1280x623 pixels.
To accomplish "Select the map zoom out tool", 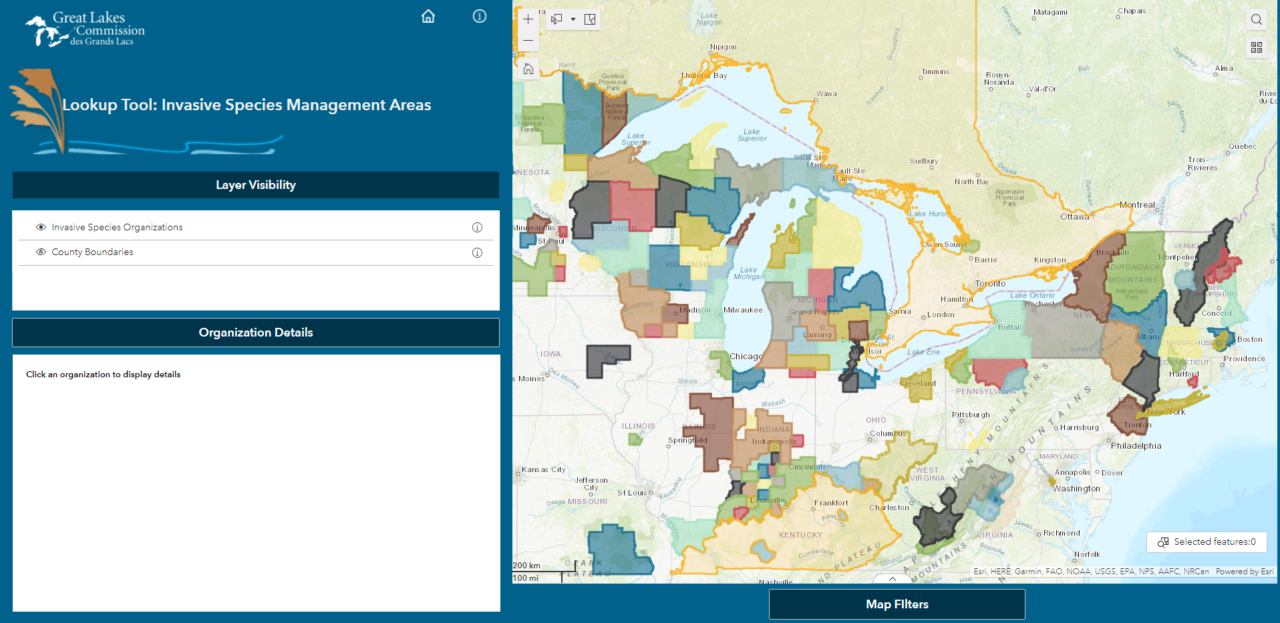I will pos(528,41).
